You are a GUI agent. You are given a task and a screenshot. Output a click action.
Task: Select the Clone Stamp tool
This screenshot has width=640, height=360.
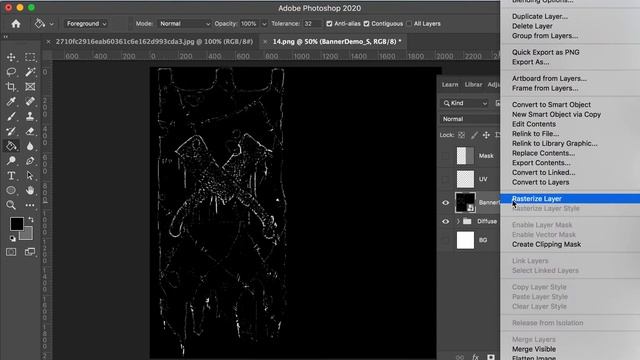click(x=30, y=116)
